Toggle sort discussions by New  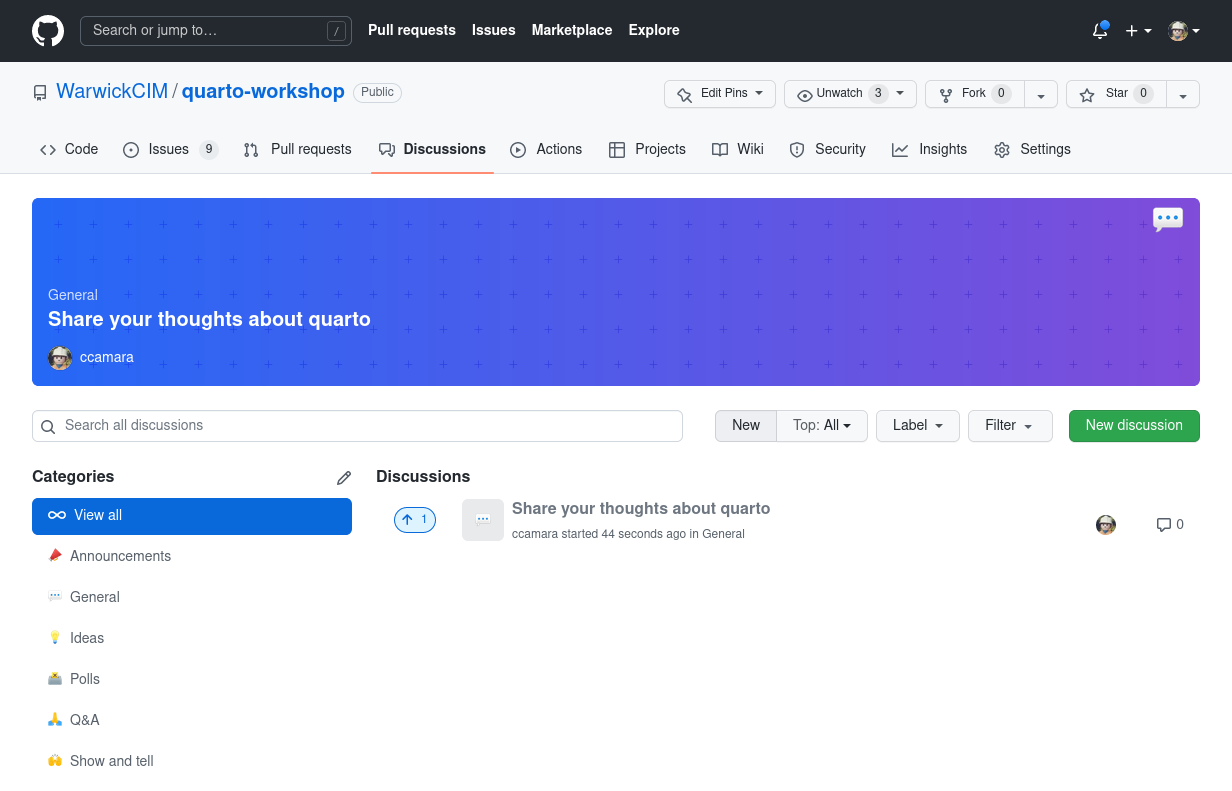tap(746, 426)
